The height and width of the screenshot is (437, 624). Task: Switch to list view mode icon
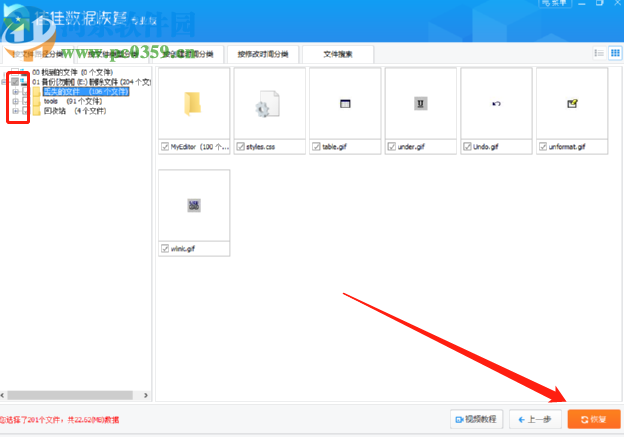click(599, 53)
